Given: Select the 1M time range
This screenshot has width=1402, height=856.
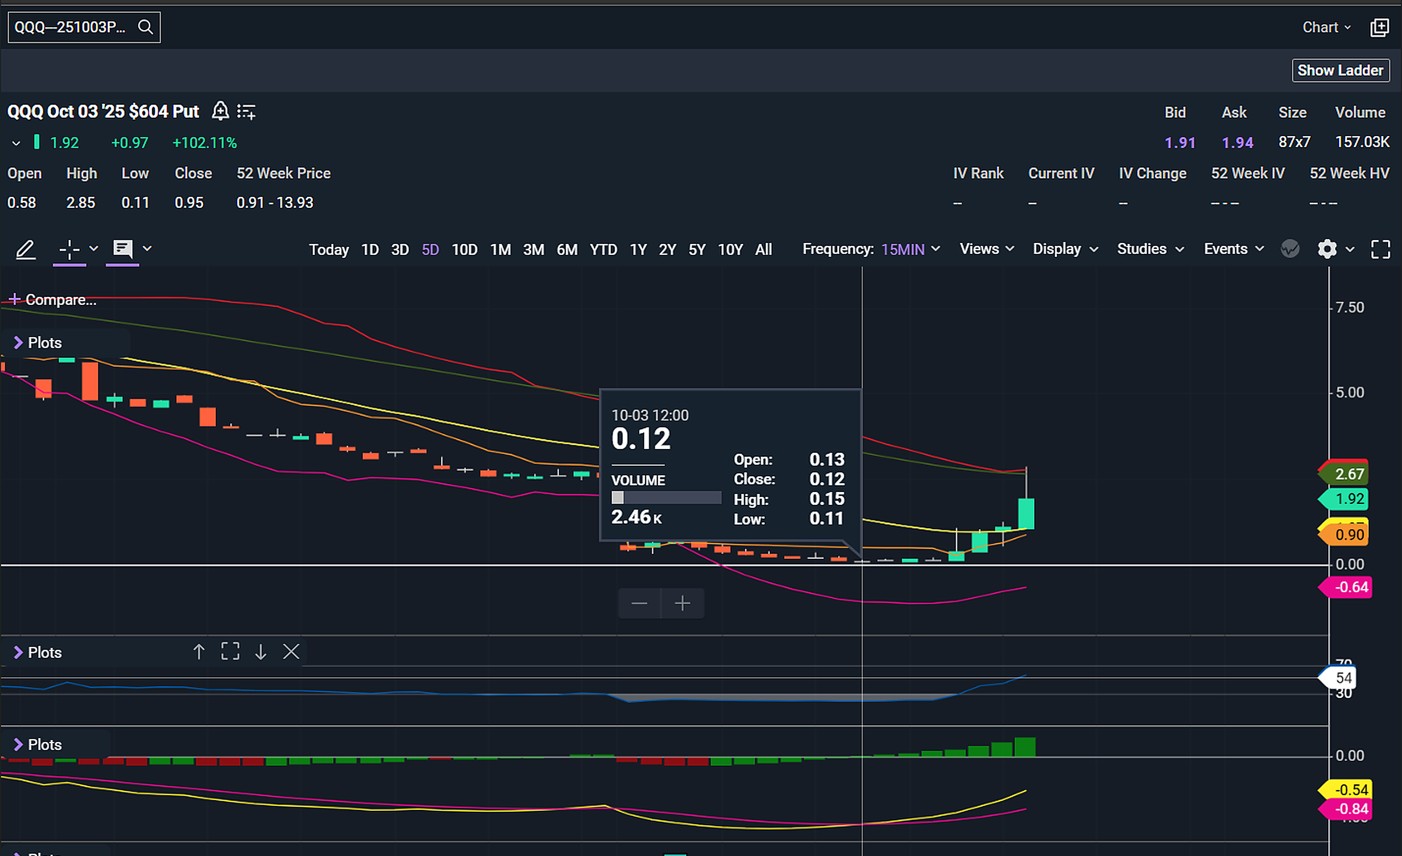Looking at the screenshot, I should pyautogui.click(x=500, y=250).
